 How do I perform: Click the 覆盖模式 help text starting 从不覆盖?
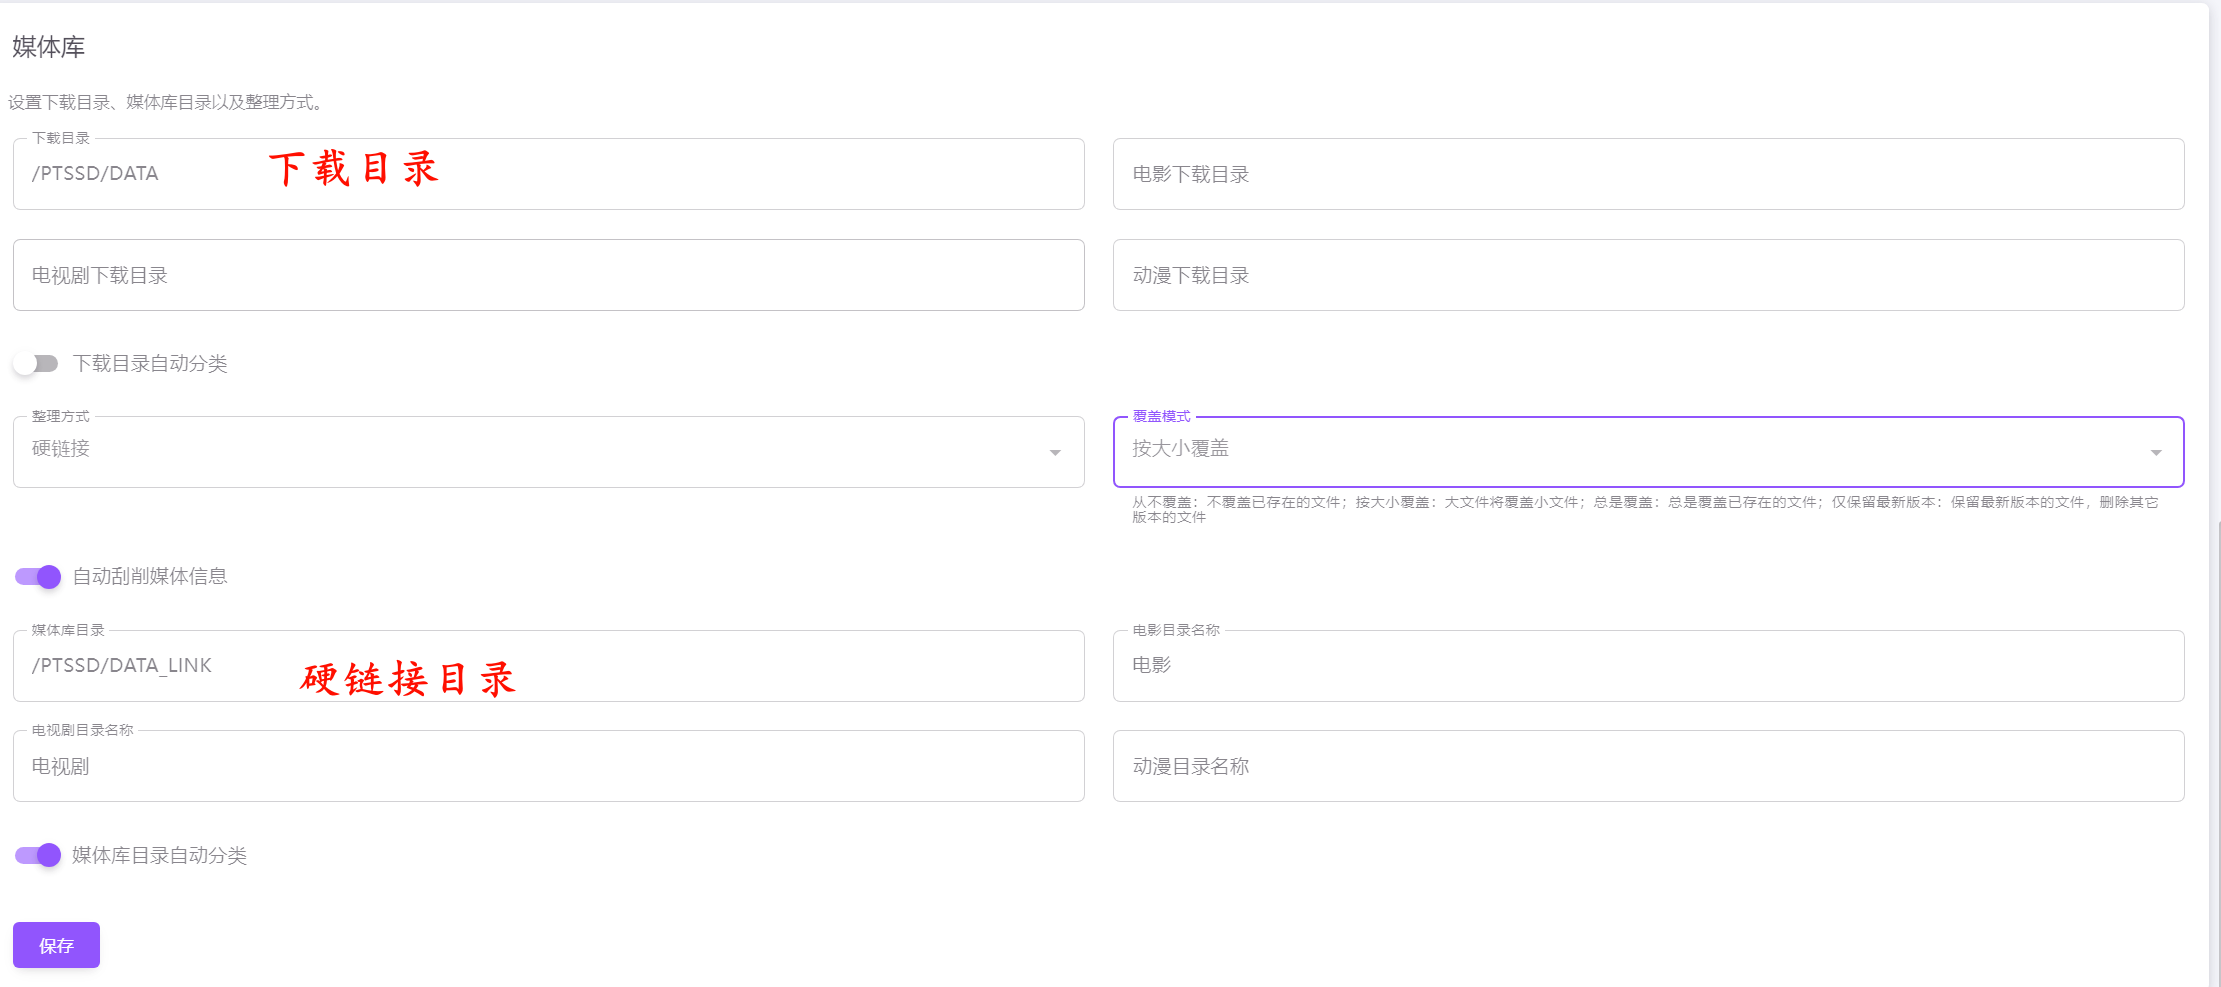coord(1645,509)
